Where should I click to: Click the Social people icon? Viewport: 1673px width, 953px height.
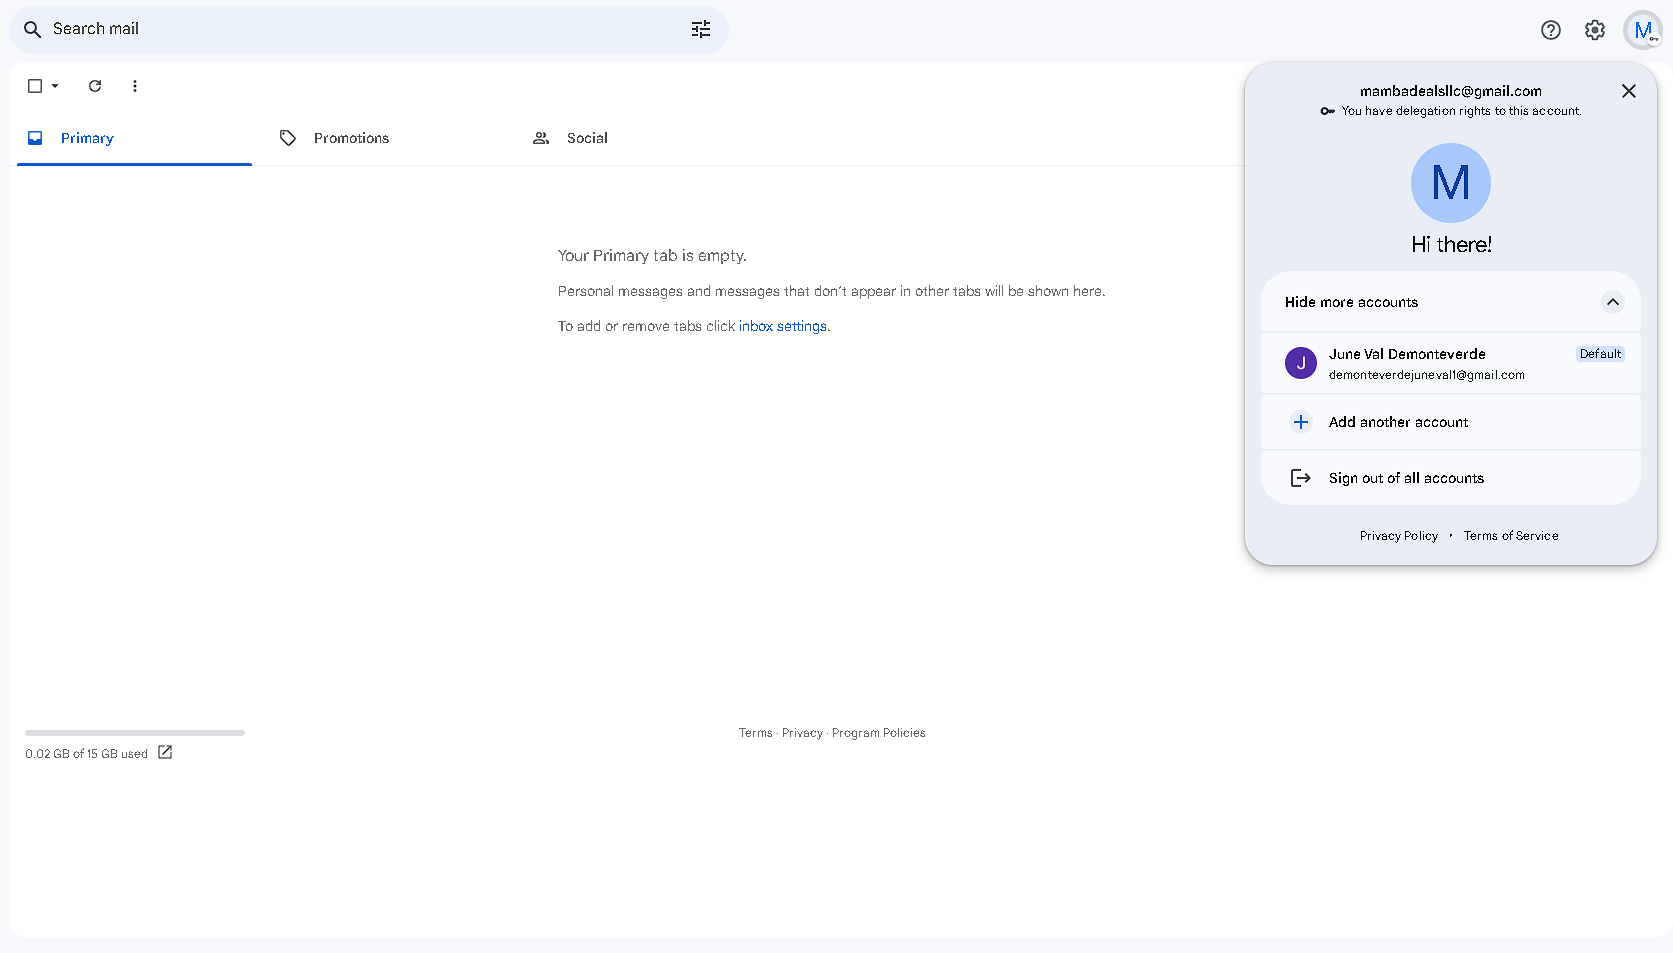tap(541, 138)
